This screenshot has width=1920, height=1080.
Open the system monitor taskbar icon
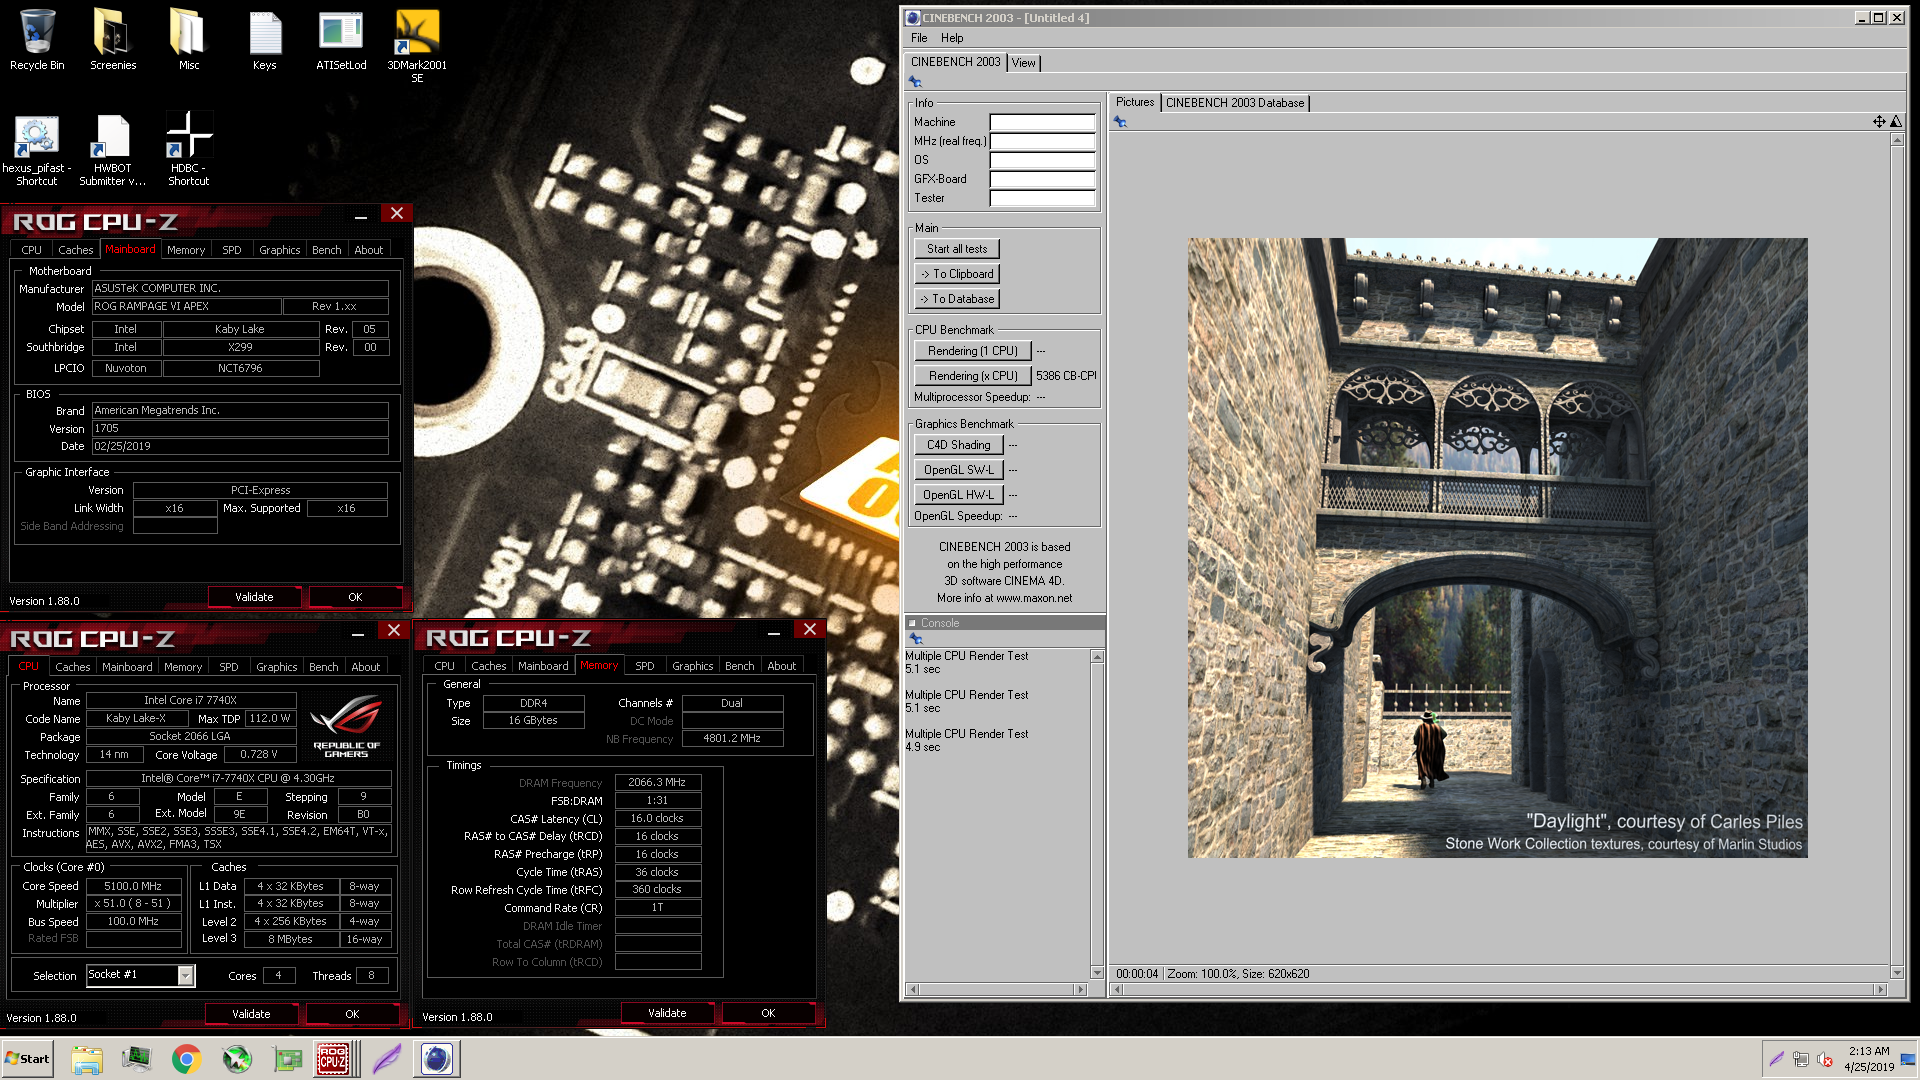click(x=136, y=1059)
